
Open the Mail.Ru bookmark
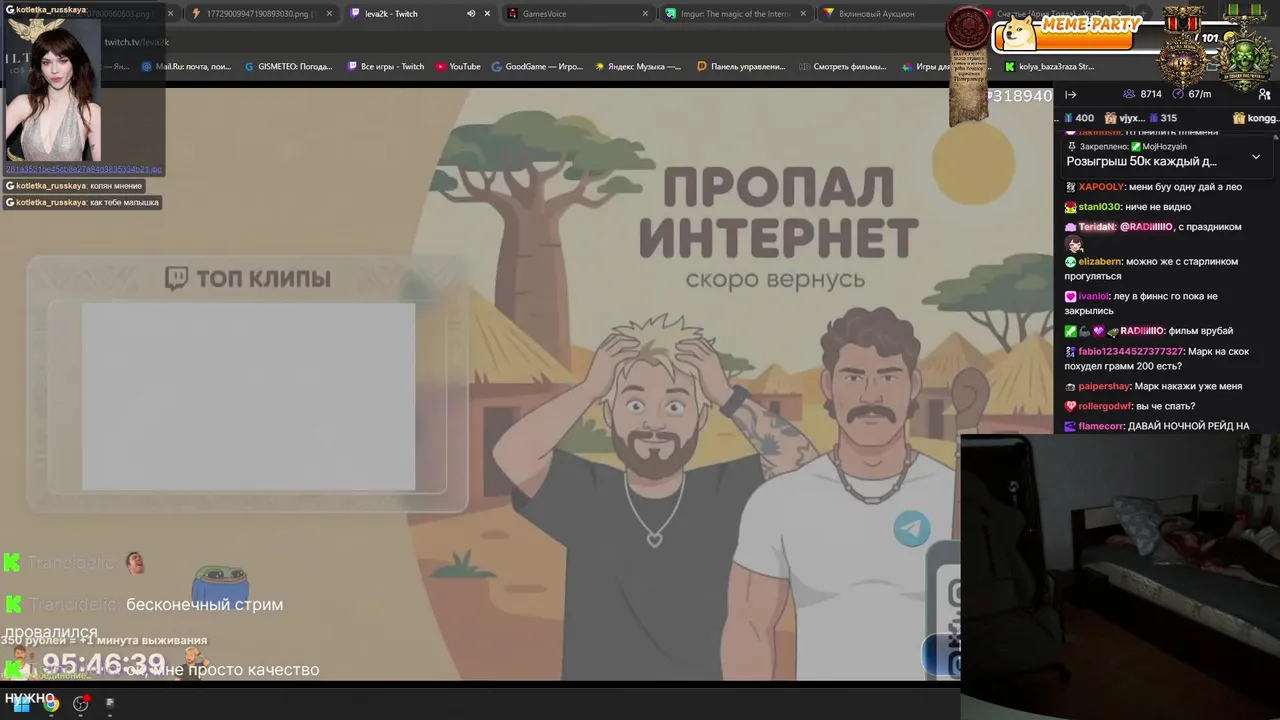tap(186, 67)
